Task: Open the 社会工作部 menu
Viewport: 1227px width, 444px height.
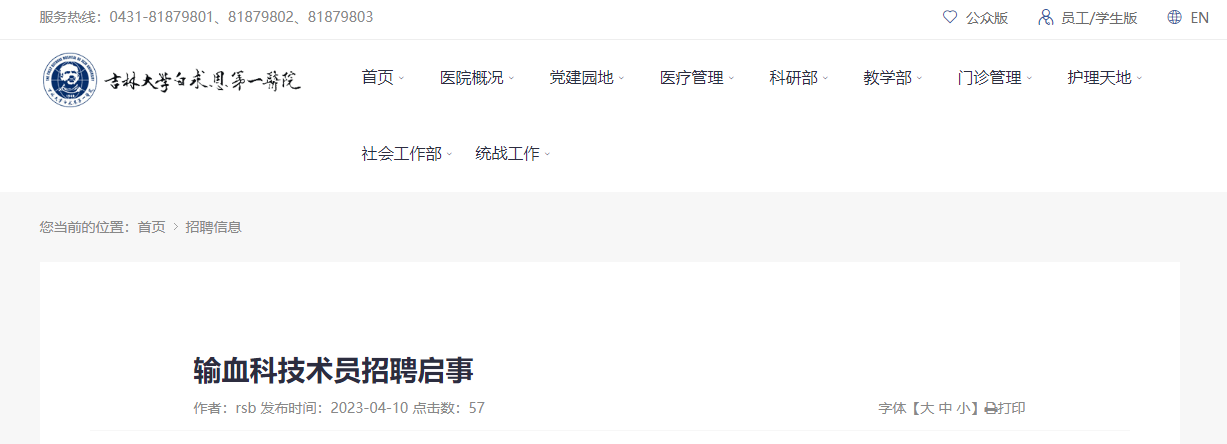Action: pos(407,153)
